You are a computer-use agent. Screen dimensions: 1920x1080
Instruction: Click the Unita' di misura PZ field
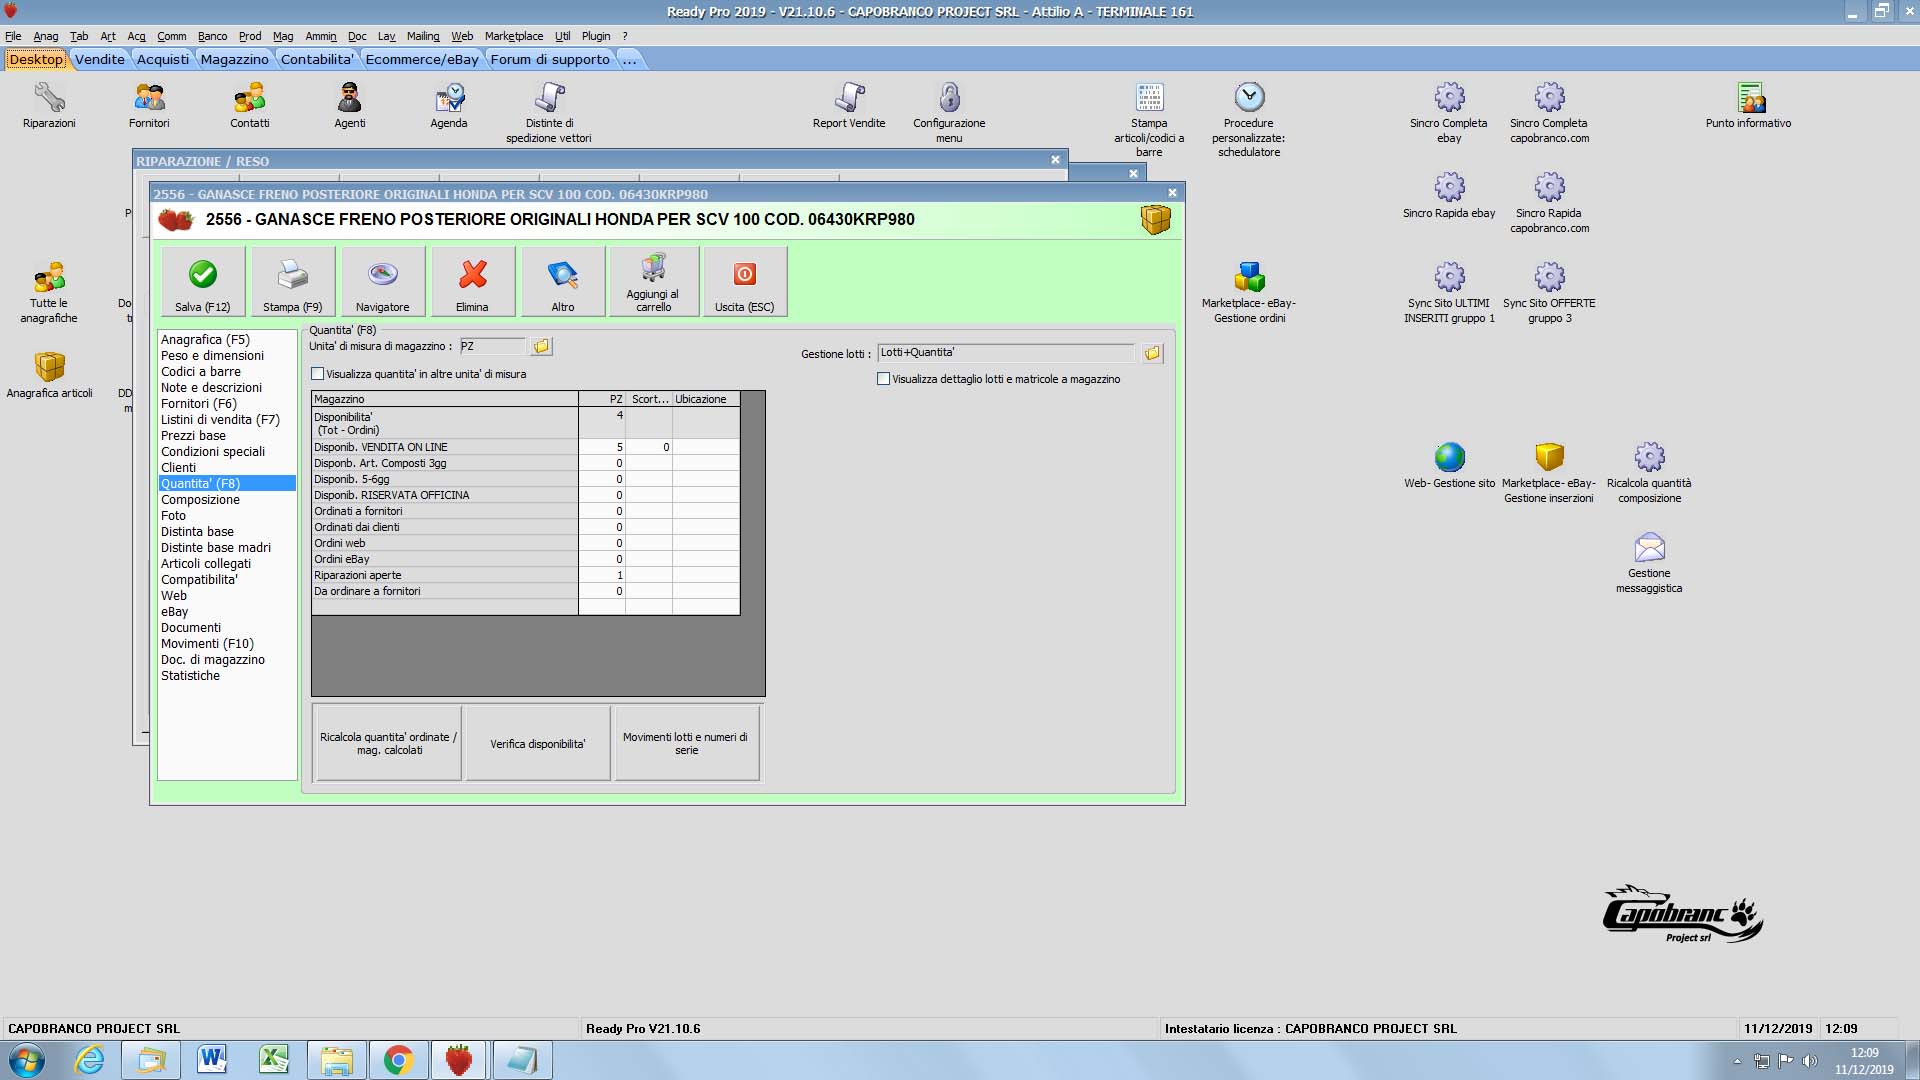492,346
